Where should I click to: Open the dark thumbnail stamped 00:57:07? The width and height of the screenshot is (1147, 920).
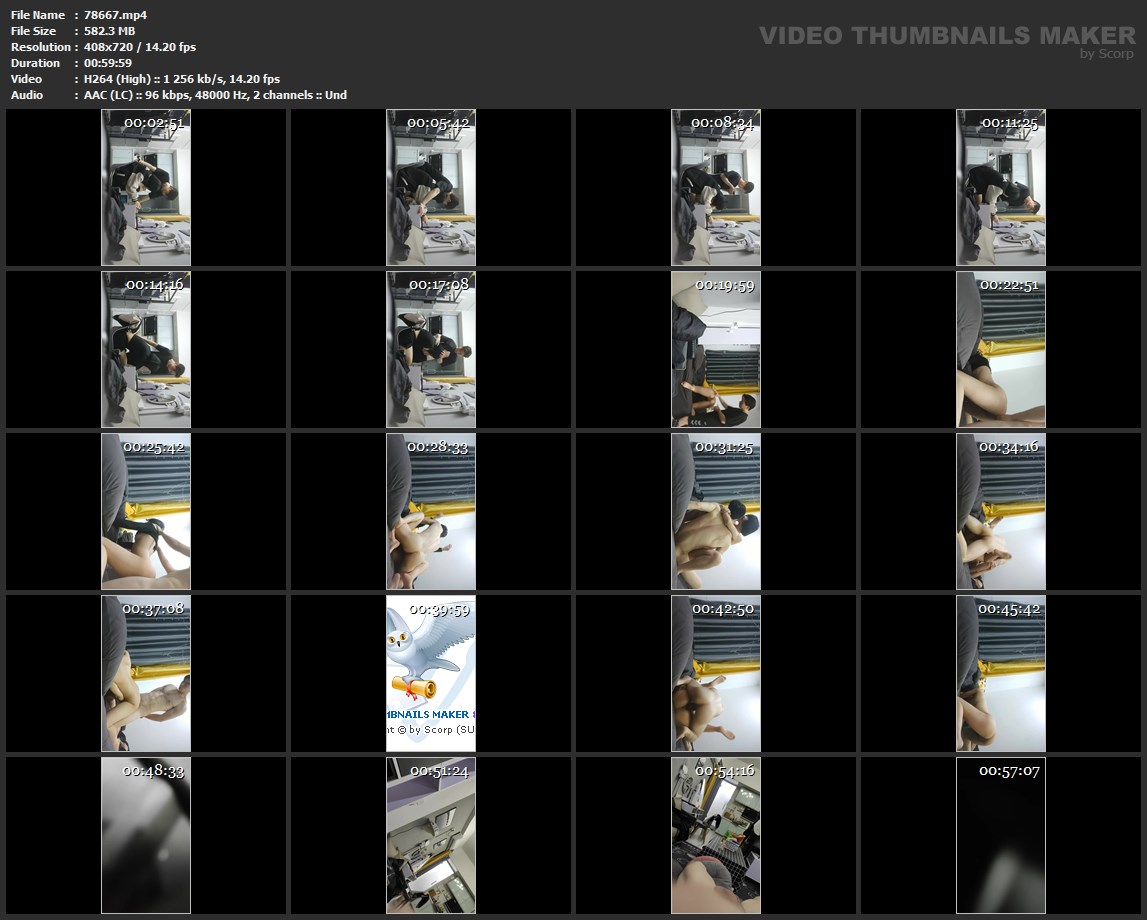[1001, 836]
